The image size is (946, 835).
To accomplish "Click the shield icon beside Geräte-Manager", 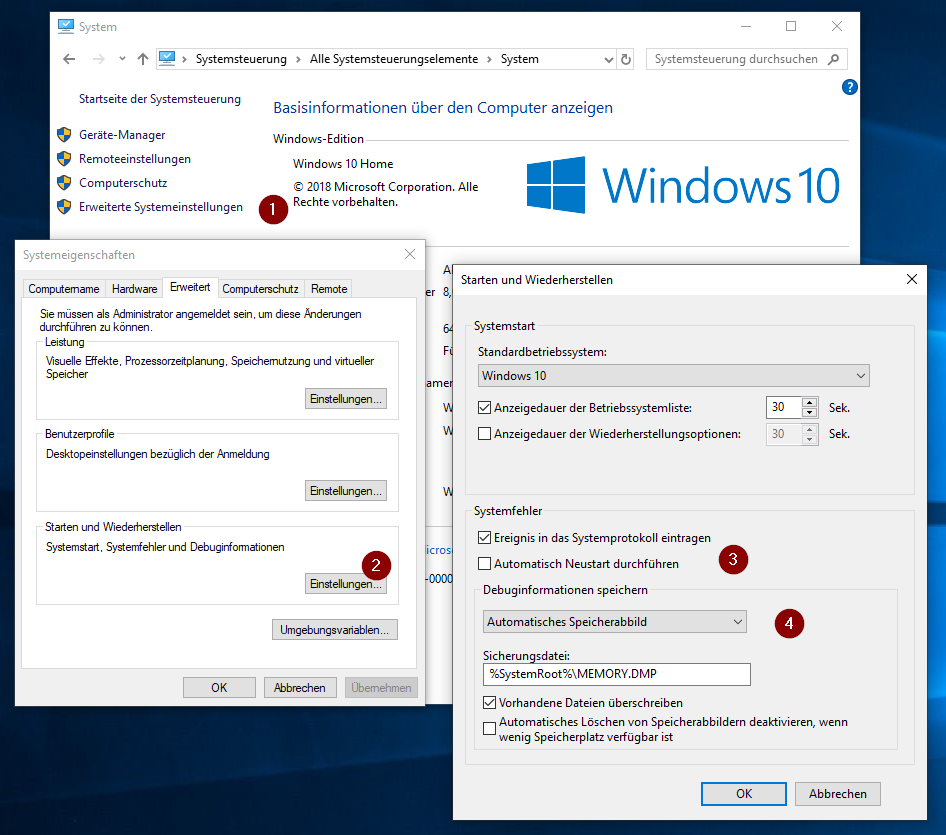I will coord(64,135).
